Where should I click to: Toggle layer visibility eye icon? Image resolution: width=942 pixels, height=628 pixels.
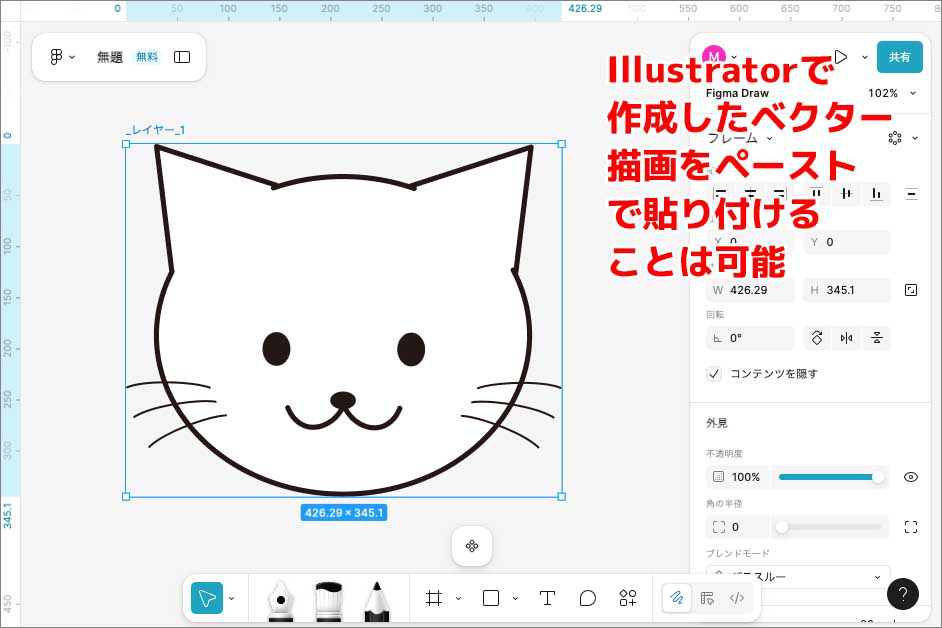coord(910,477)
